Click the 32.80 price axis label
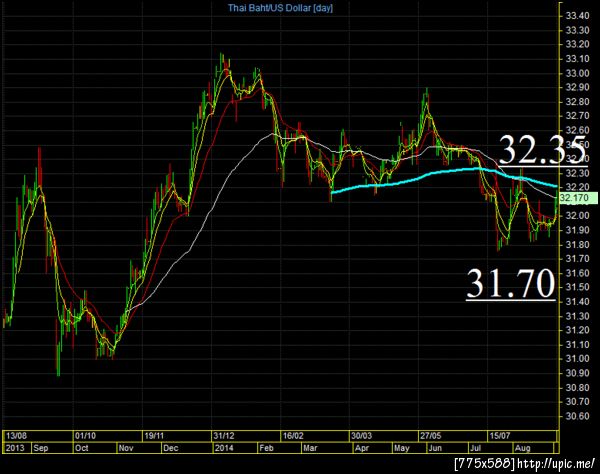This screenshot has height=474, width=600. pyautogui.click(x=577, y=102)
